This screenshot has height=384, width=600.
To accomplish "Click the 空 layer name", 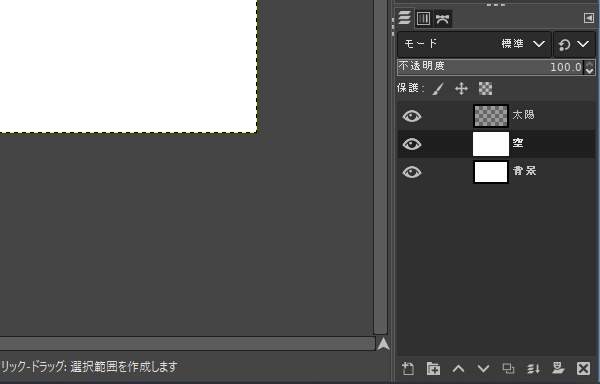I will pos(518,143).
